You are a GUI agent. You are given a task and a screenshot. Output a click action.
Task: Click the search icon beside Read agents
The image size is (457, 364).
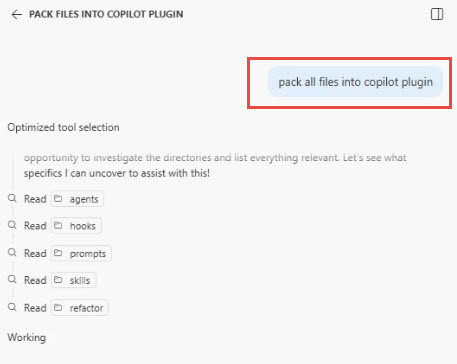coord(12,198)
